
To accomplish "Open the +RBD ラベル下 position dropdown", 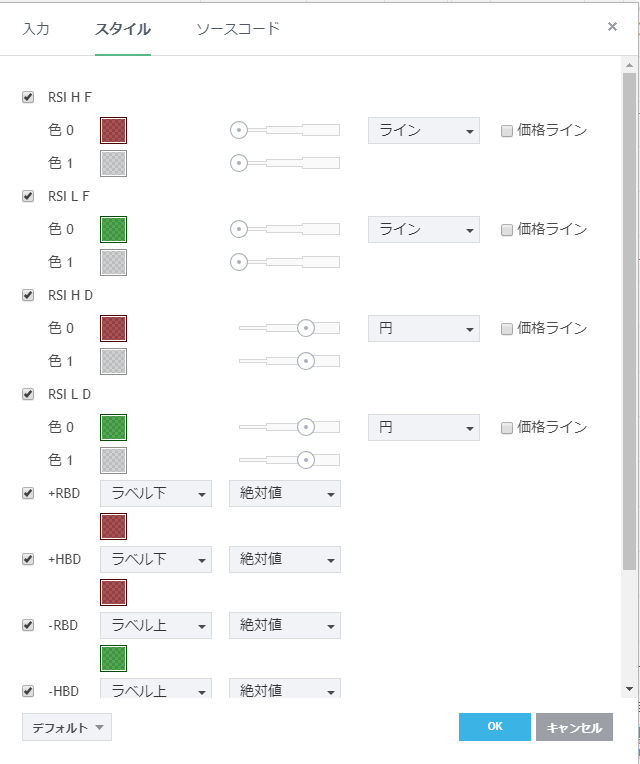I will [x=156, y=493].
